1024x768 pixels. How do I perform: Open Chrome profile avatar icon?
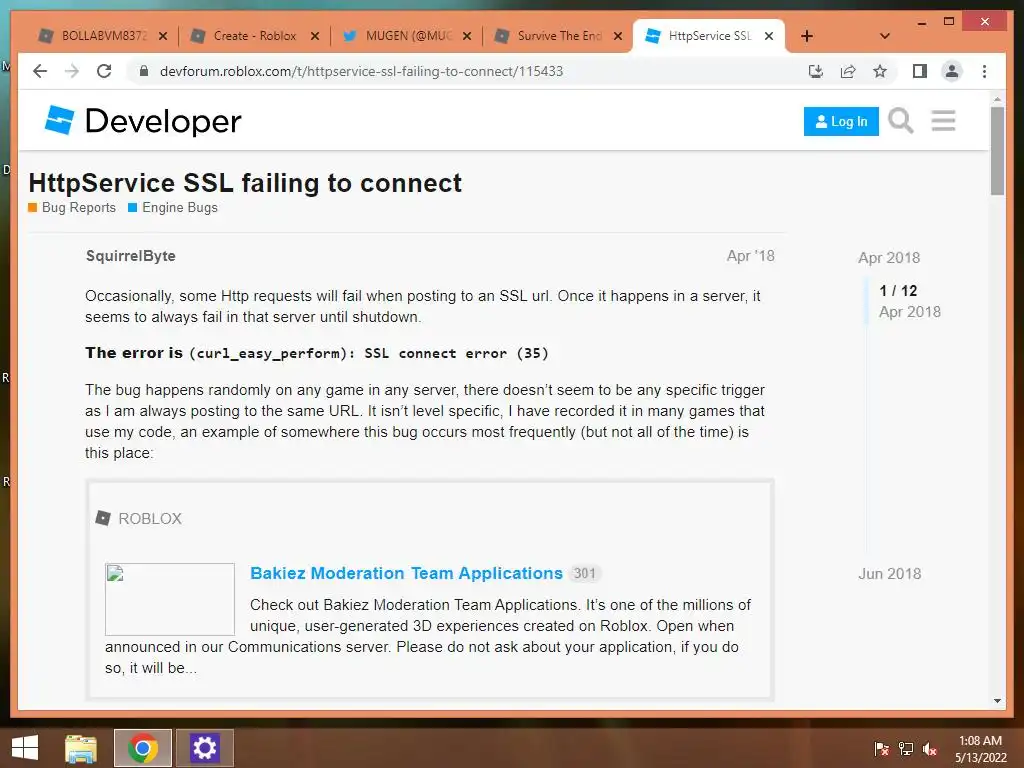tap(952, 71)
